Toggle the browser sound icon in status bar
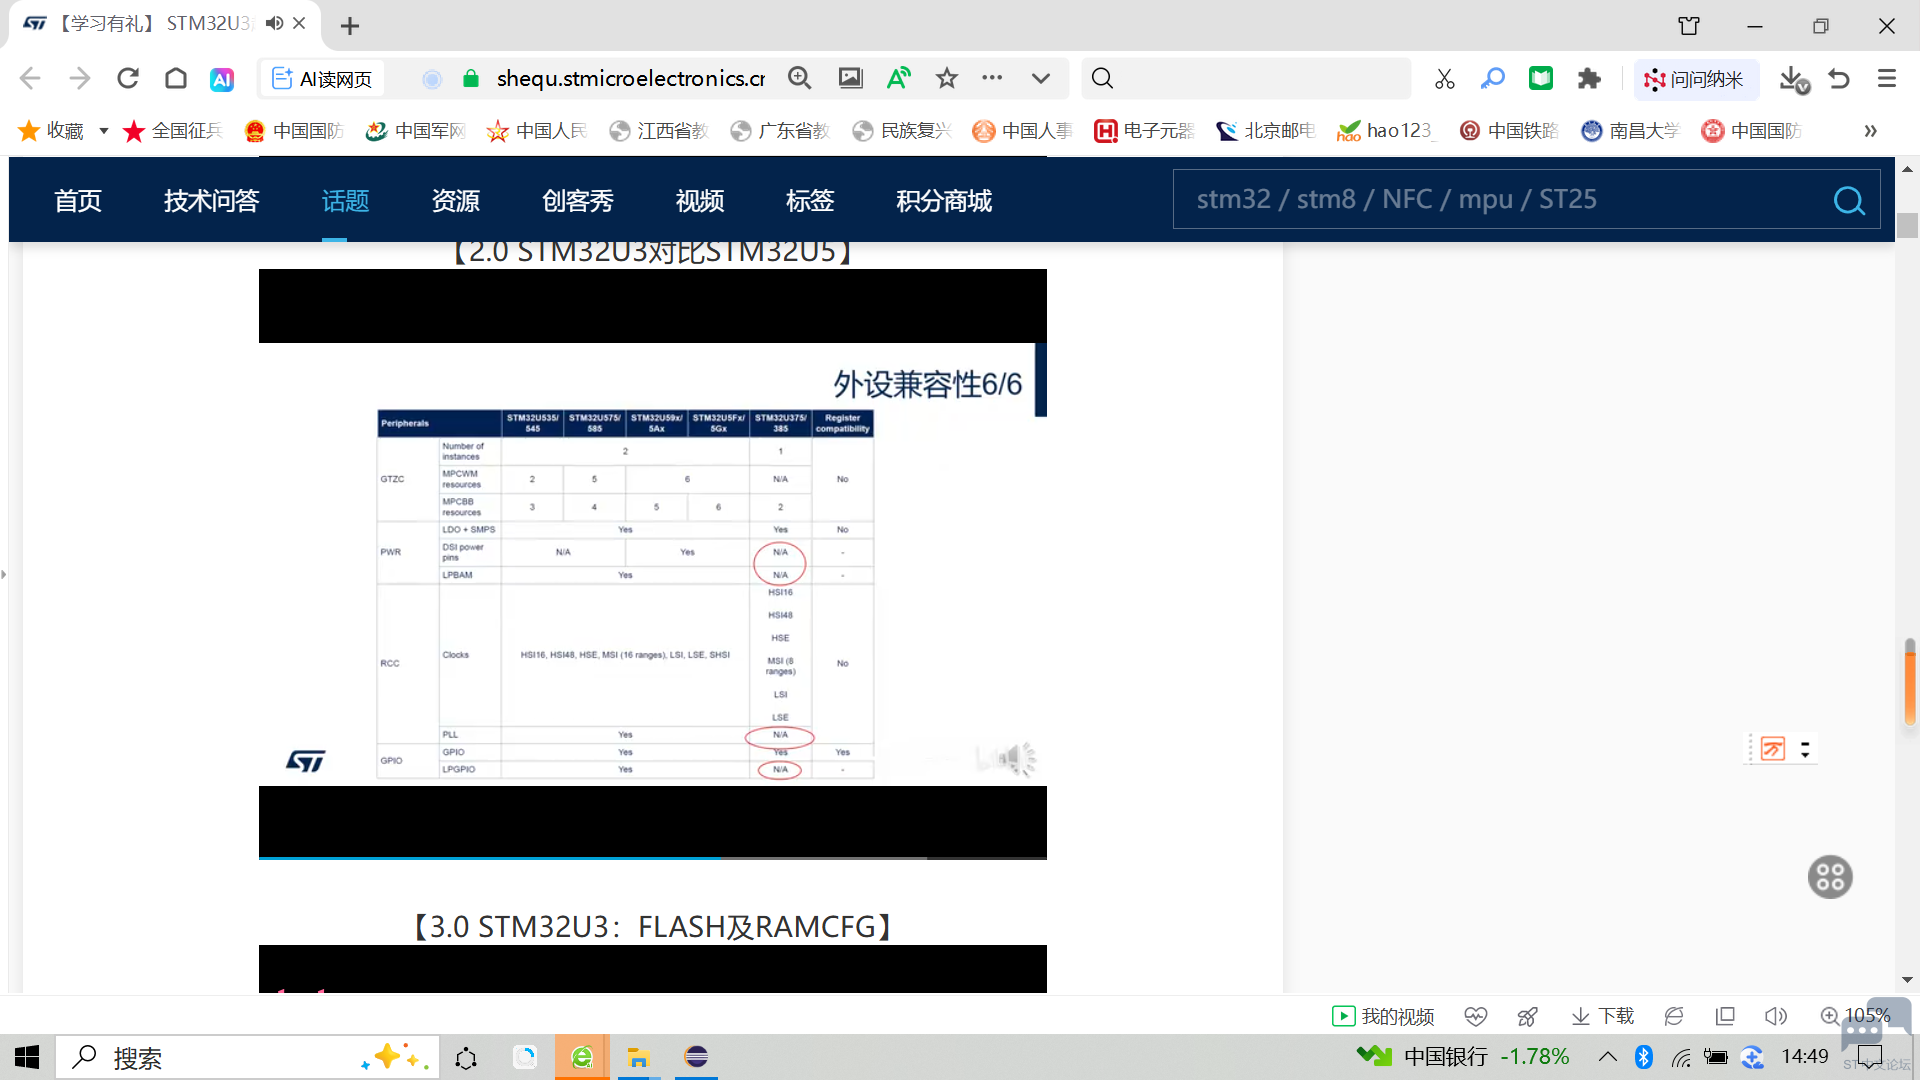 1776,1016
